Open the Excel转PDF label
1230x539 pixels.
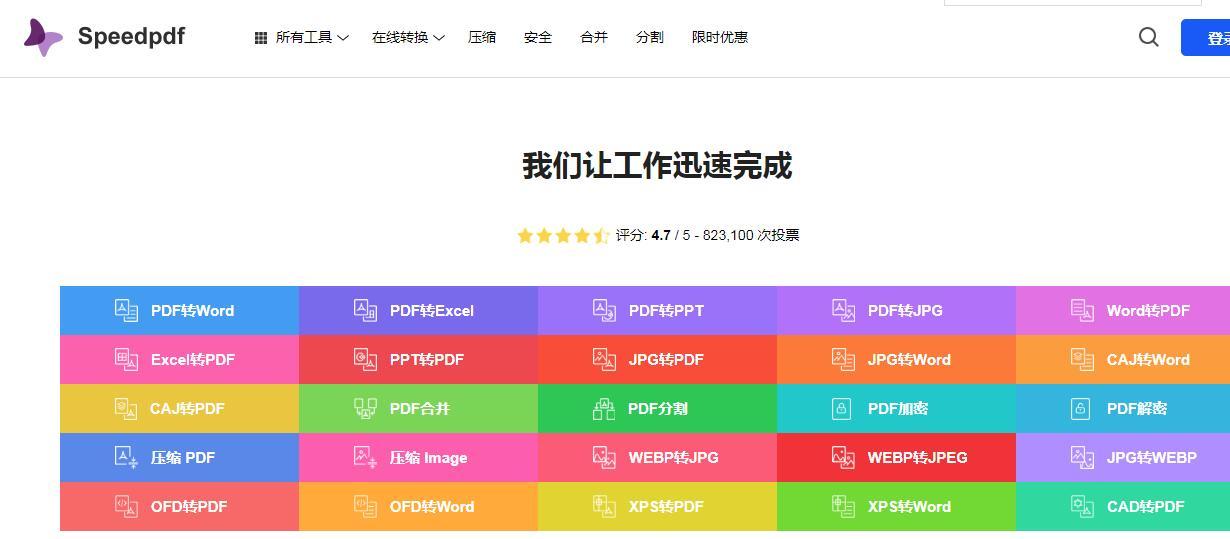click(193, 360)
